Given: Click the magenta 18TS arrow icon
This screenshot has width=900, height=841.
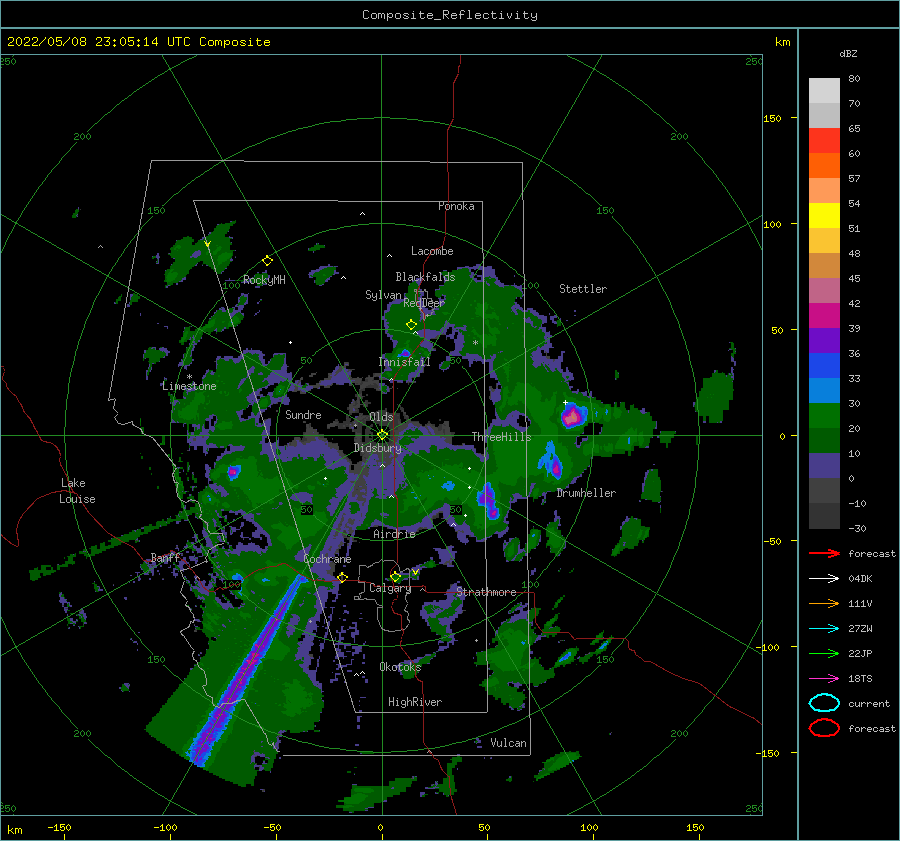Looking at the screenshot, I should point(824,679).
